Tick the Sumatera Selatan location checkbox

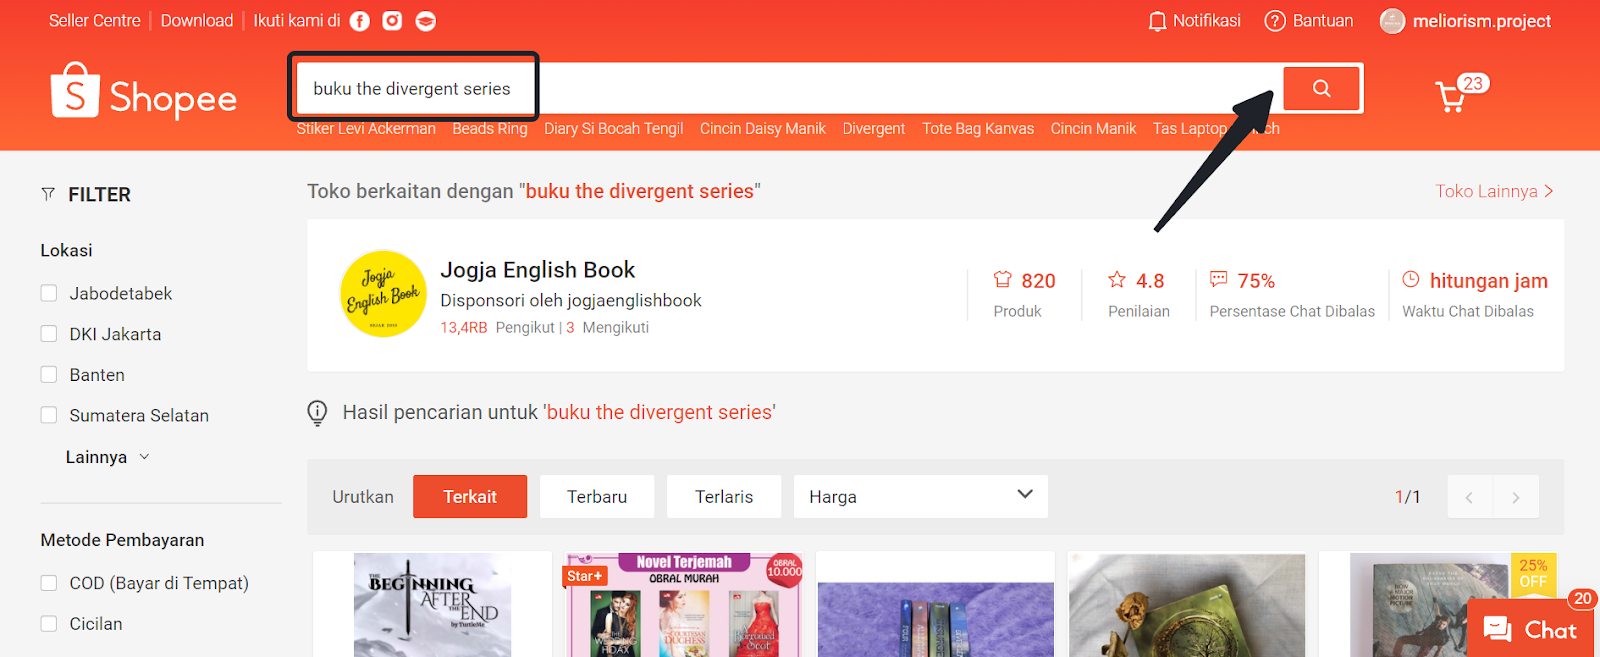coord(48,415)
